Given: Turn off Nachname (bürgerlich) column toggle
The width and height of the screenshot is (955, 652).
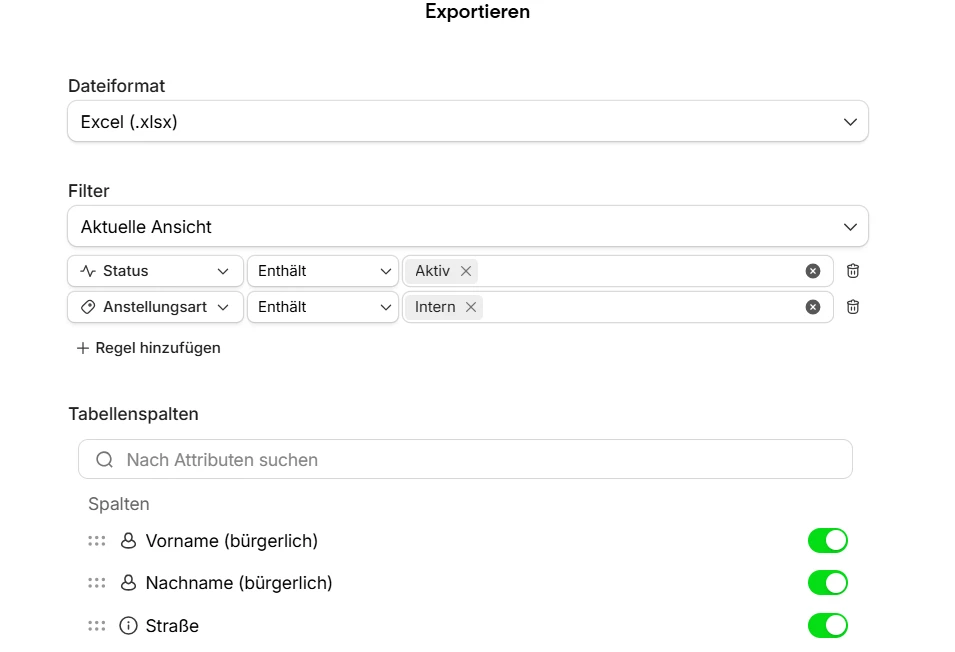Looking at the screenshot, I should coord(827,583).
